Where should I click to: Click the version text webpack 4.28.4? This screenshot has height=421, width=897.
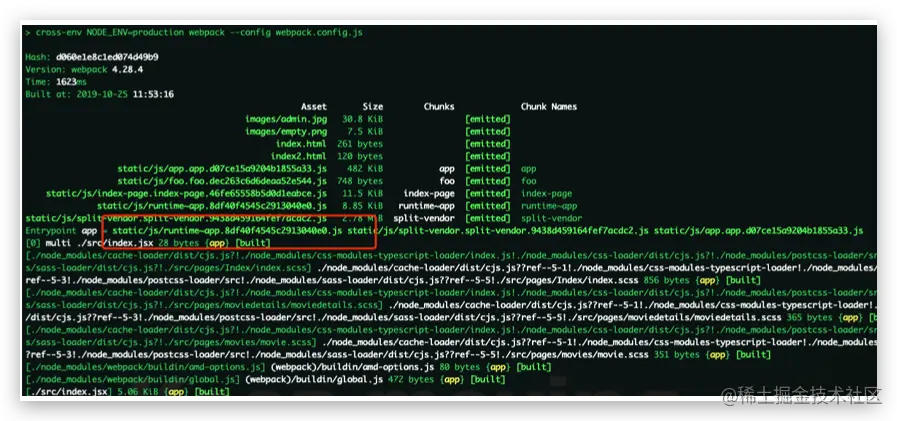click(107, 70)
